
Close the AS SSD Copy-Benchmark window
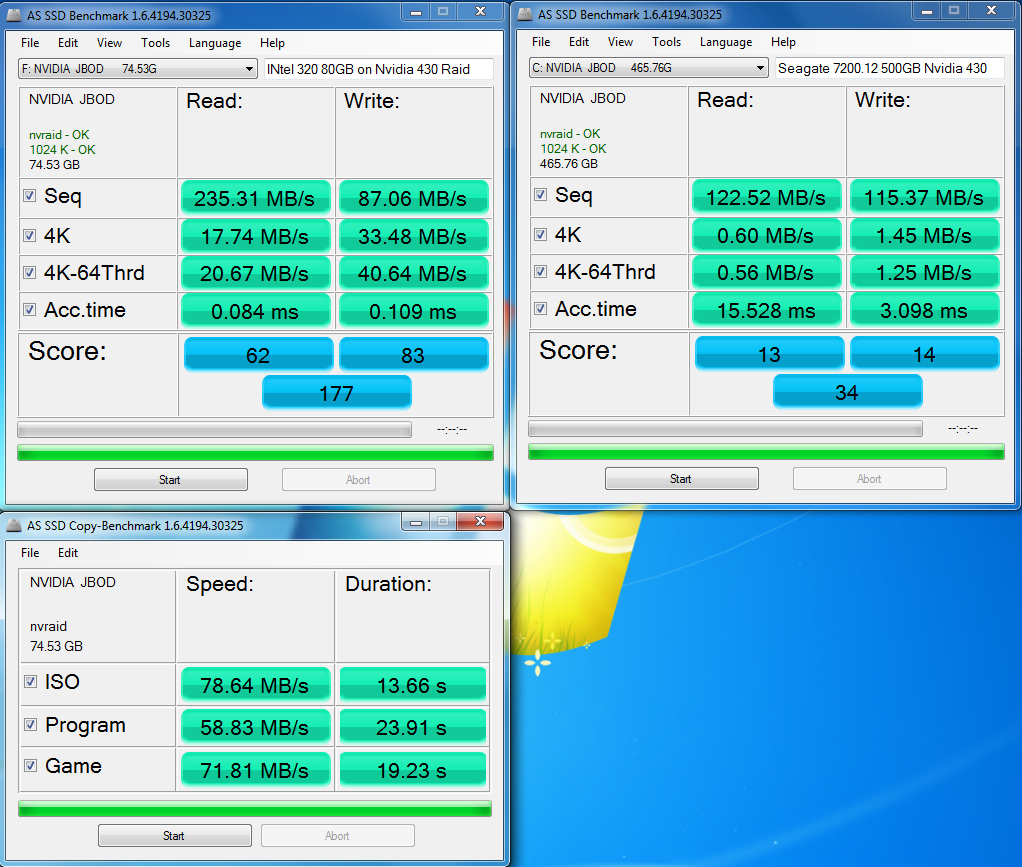(483, 522)
